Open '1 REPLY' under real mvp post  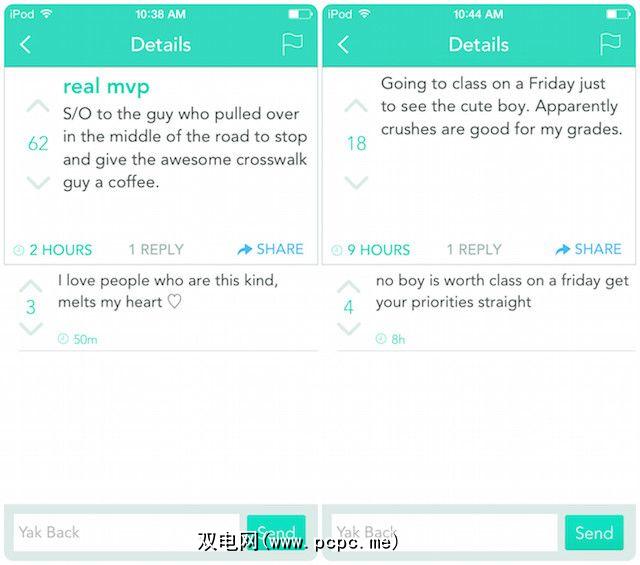(156, 250)
